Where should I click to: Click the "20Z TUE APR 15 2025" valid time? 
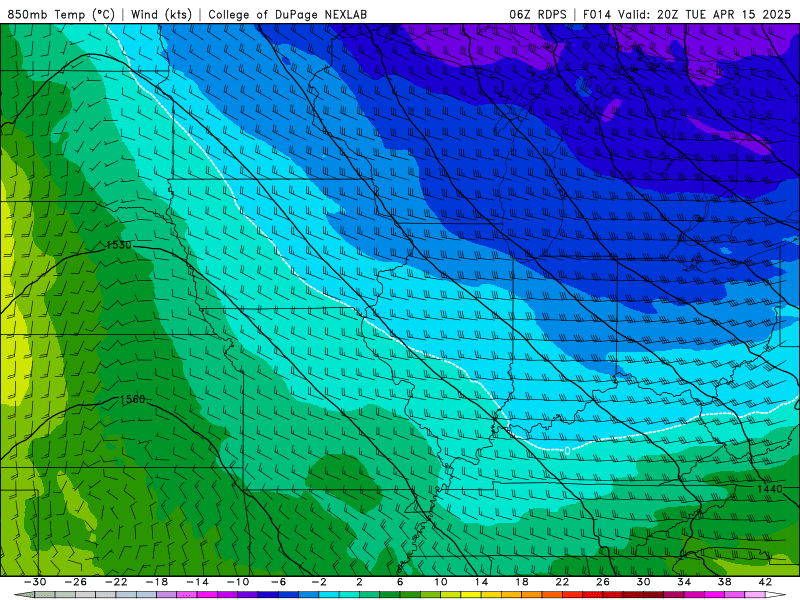click(723, 14)
